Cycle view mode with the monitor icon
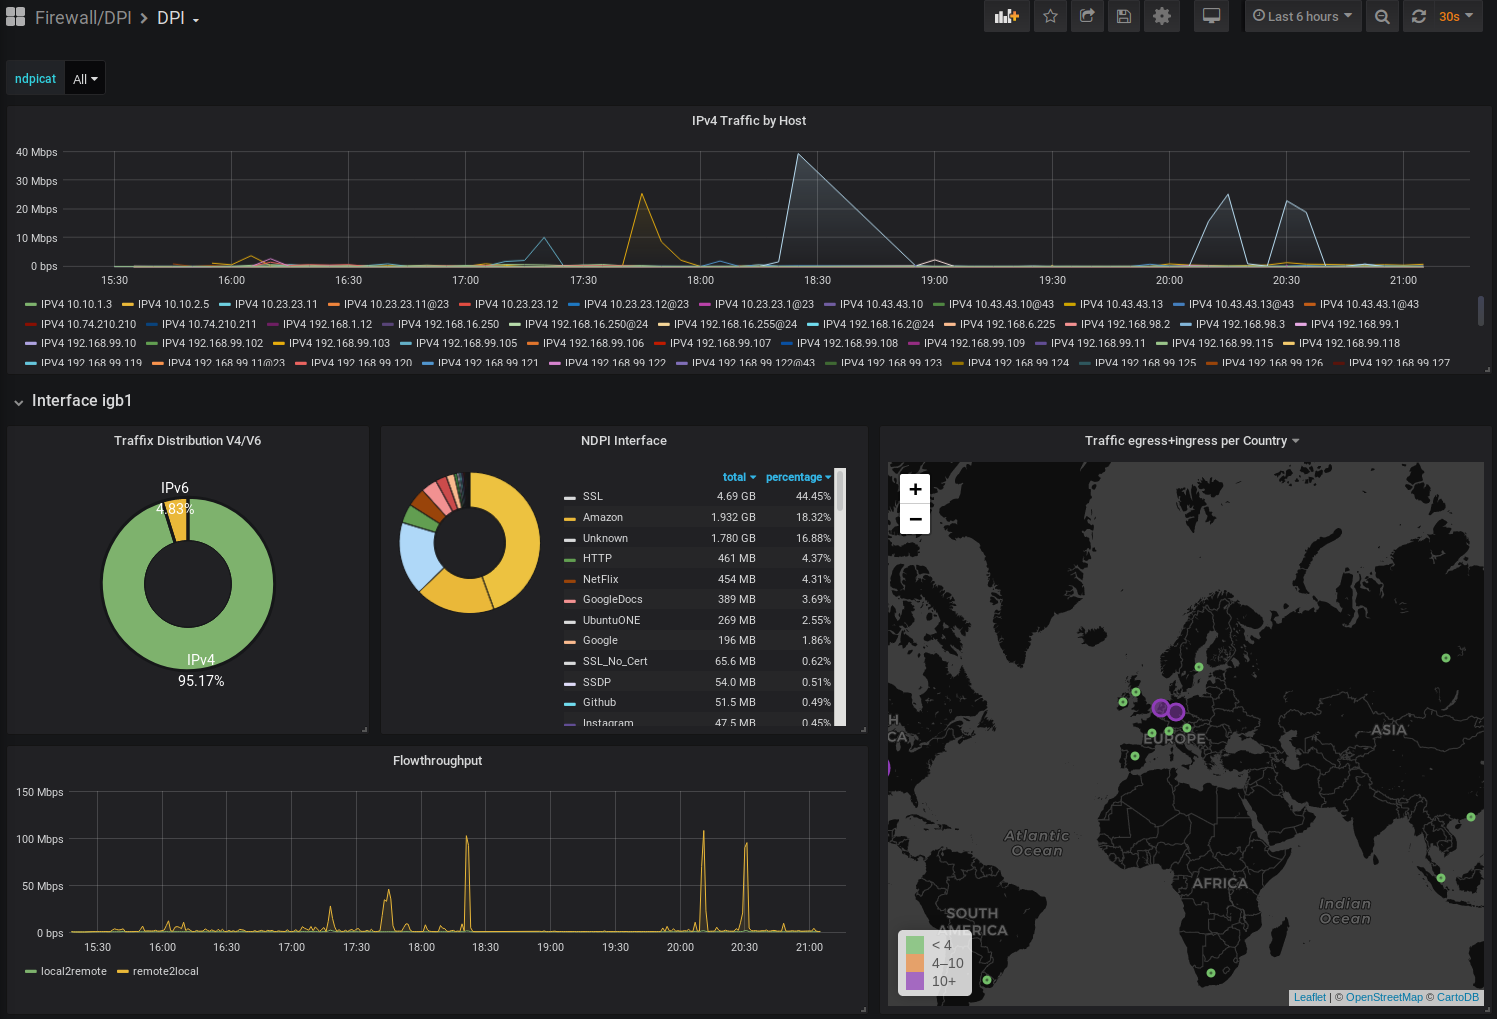Screen dimensions: 1497x1019 coord(1211,16)
